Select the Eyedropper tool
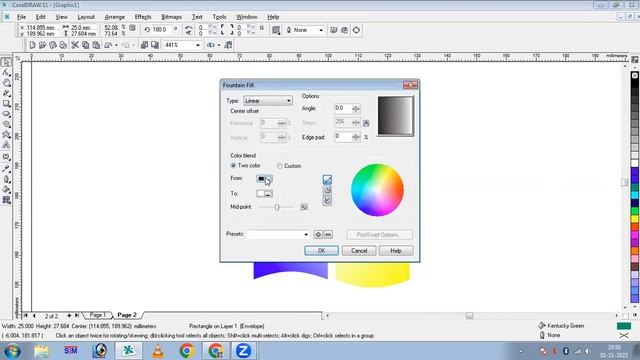640x360 pixels. click(6, 168)
